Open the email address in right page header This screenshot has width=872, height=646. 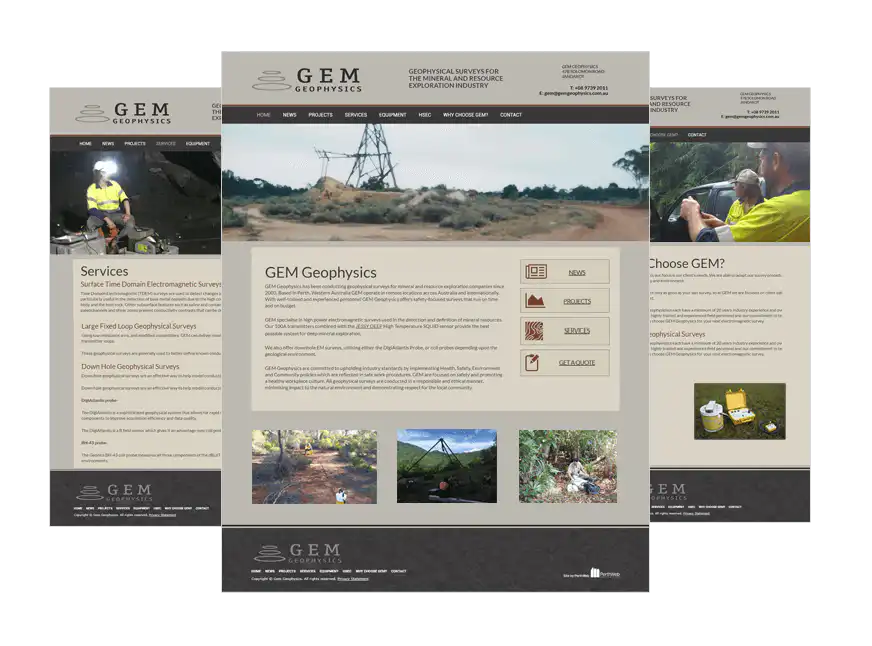pyautogui.click(x=750, y=117)
